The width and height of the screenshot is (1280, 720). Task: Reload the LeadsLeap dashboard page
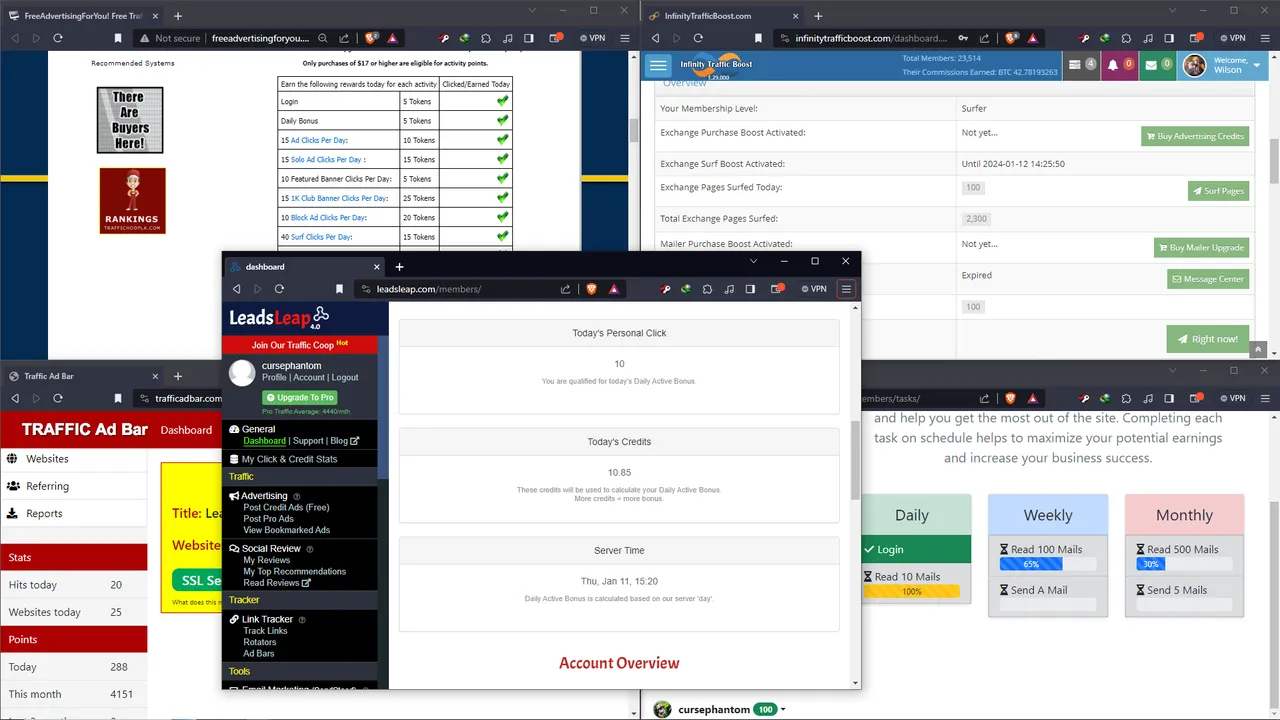coord(279,289)
